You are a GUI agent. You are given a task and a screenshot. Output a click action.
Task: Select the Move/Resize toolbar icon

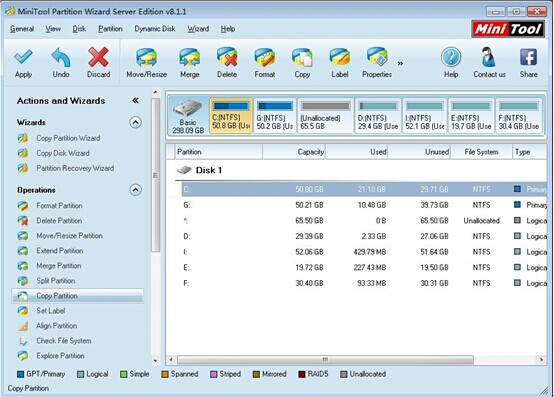pyautogui.click(x=146, y=58)
